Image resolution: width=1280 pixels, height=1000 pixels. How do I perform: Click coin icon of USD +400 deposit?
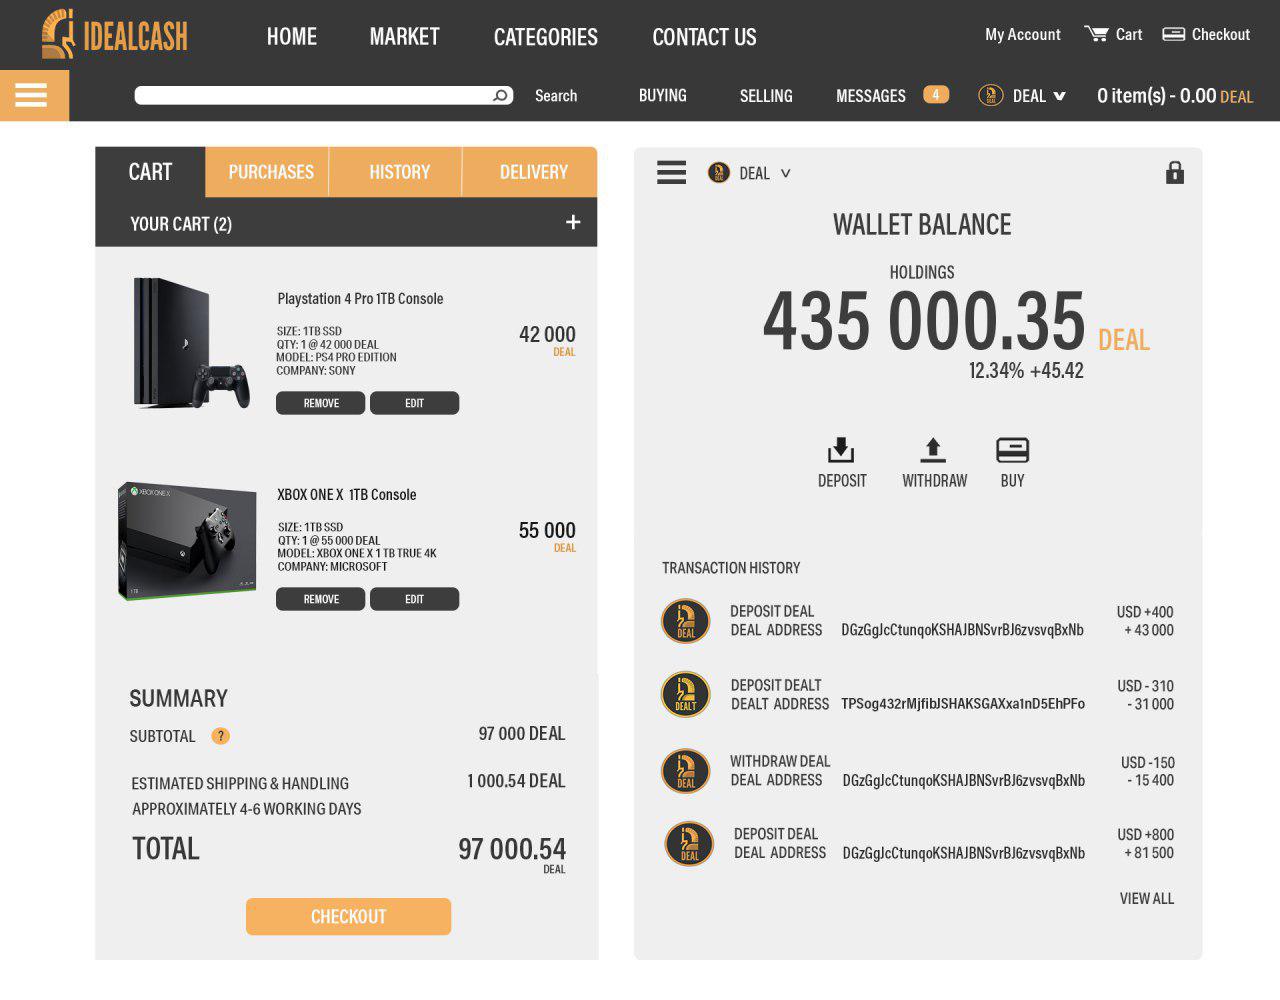tap(686, 621)
